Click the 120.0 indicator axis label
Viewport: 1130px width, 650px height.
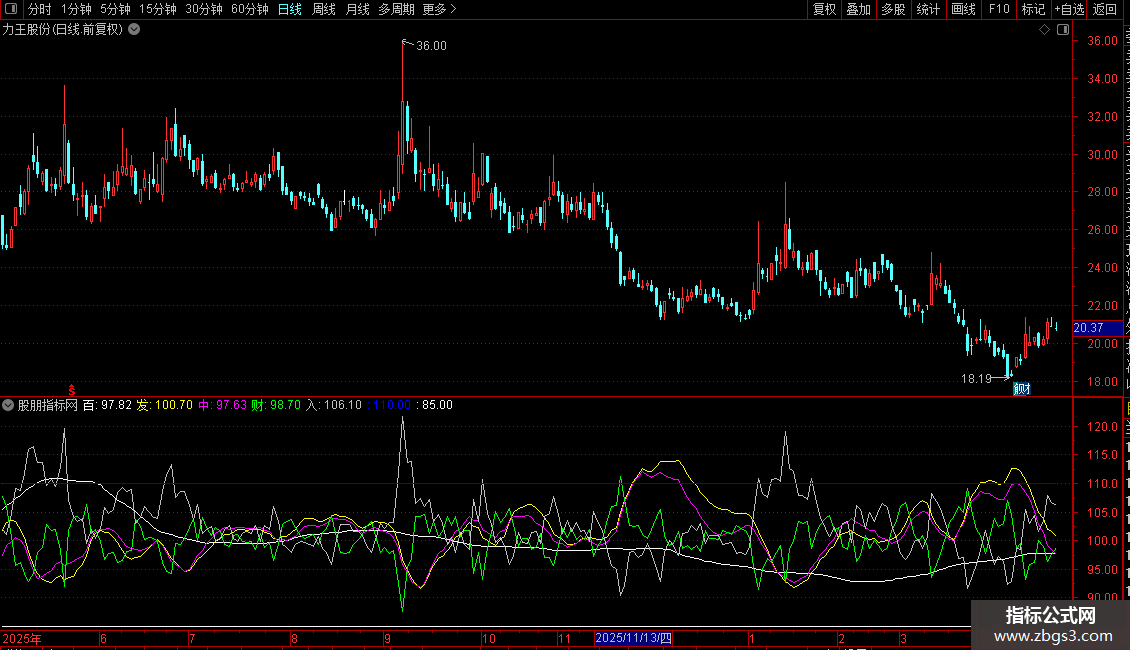[x=1103, y=427]
